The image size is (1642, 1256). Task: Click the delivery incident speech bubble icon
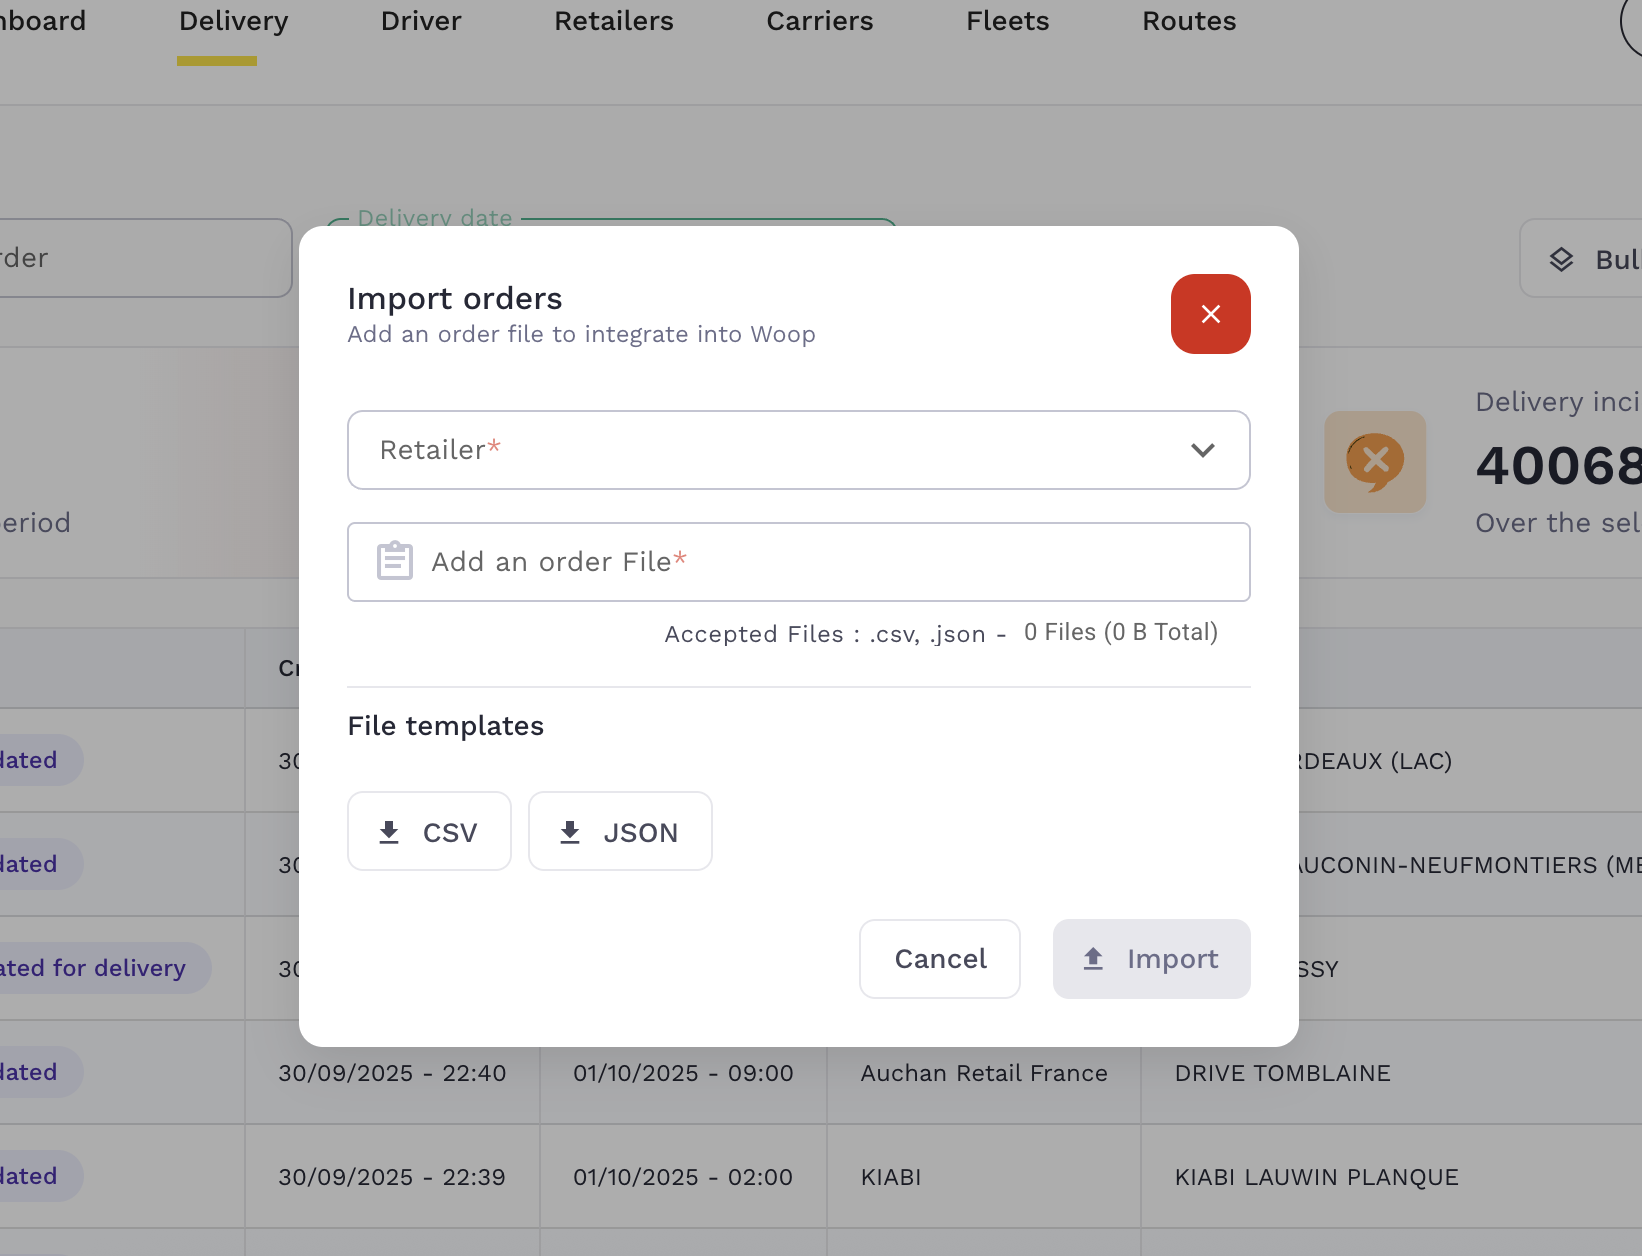tap(1375, 462)
